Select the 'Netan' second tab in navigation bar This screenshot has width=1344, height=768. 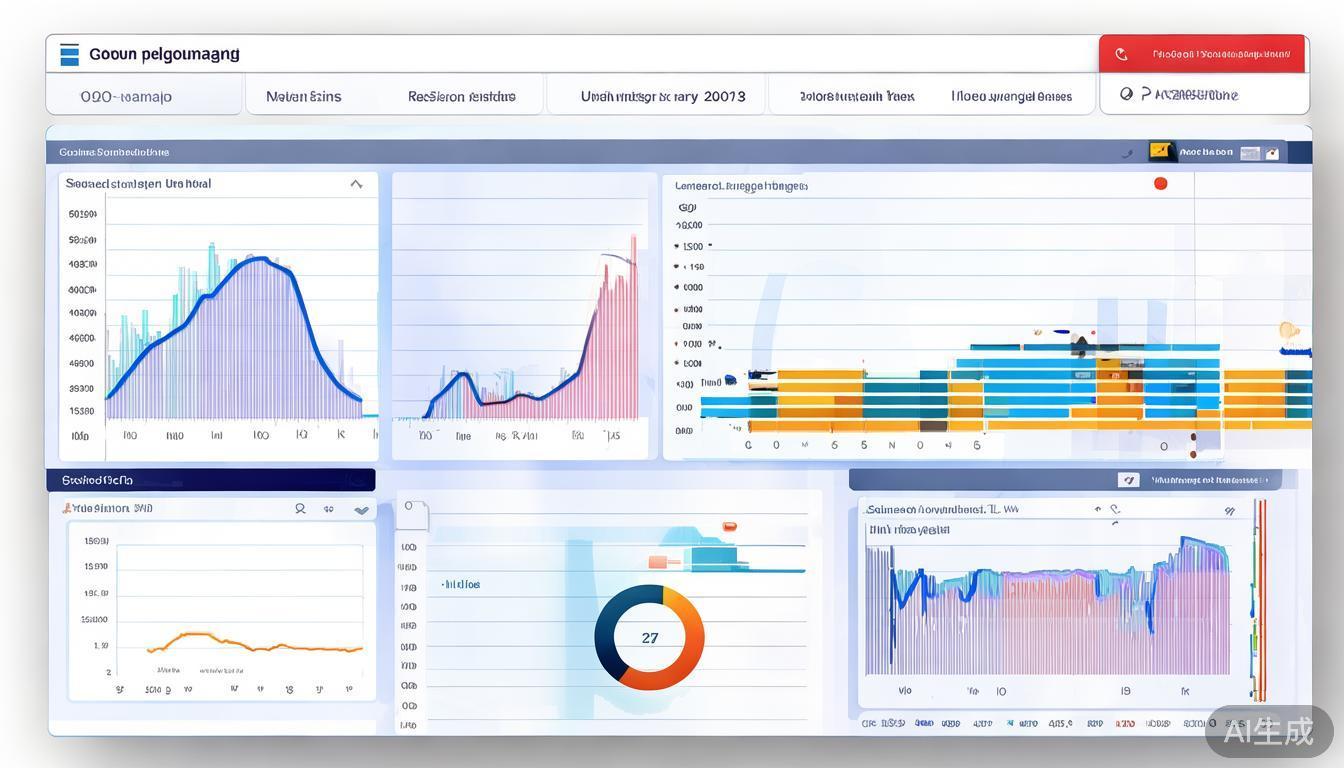coord(303,96)
